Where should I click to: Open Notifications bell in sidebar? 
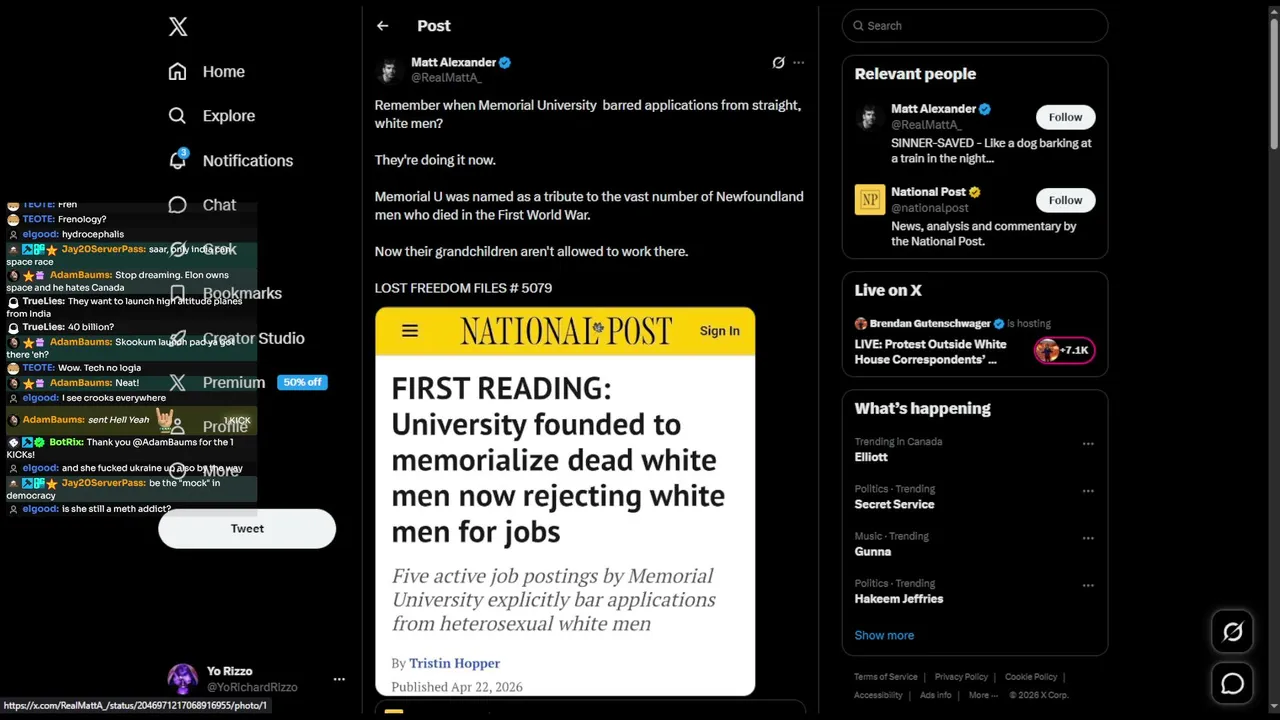pyautogui.click(x=178, y=160)
